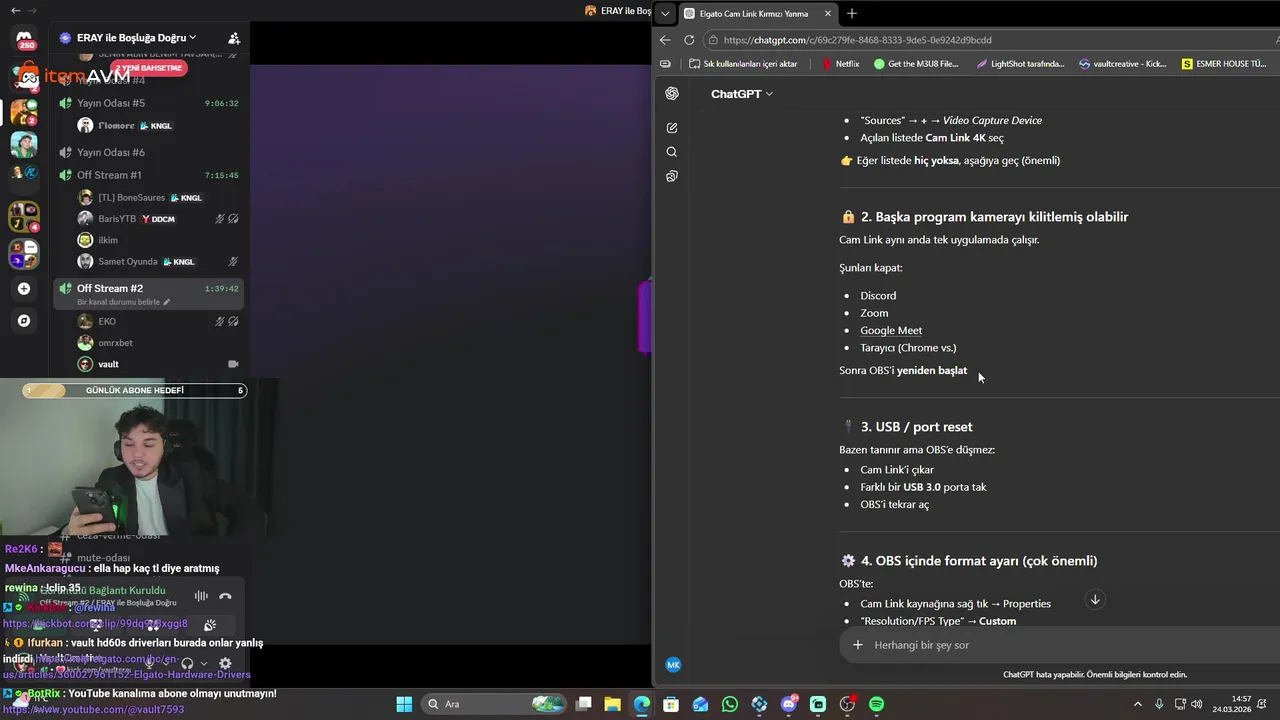Click the browser address bar URL
The image size is (1280, 720).
[x=857, y=40]
